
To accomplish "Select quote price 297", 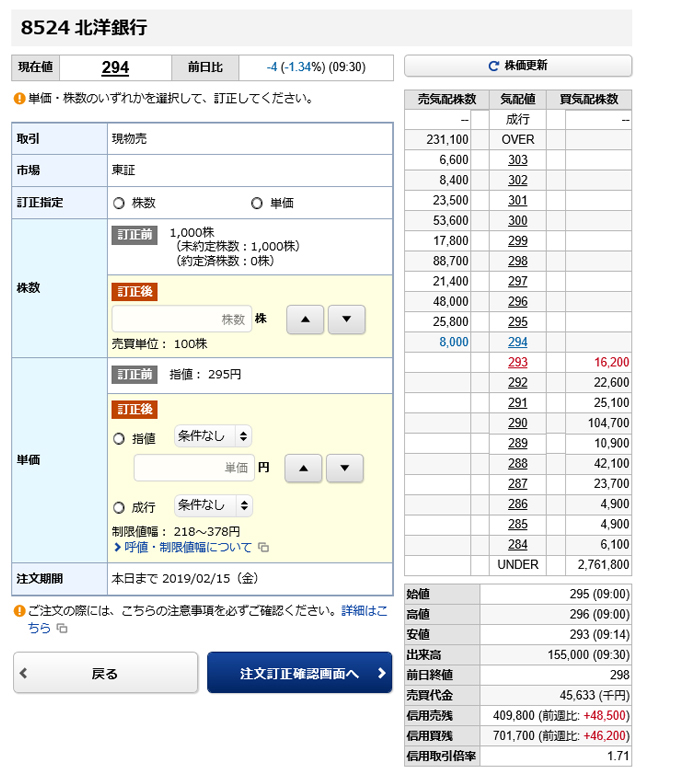I will 517,282.
